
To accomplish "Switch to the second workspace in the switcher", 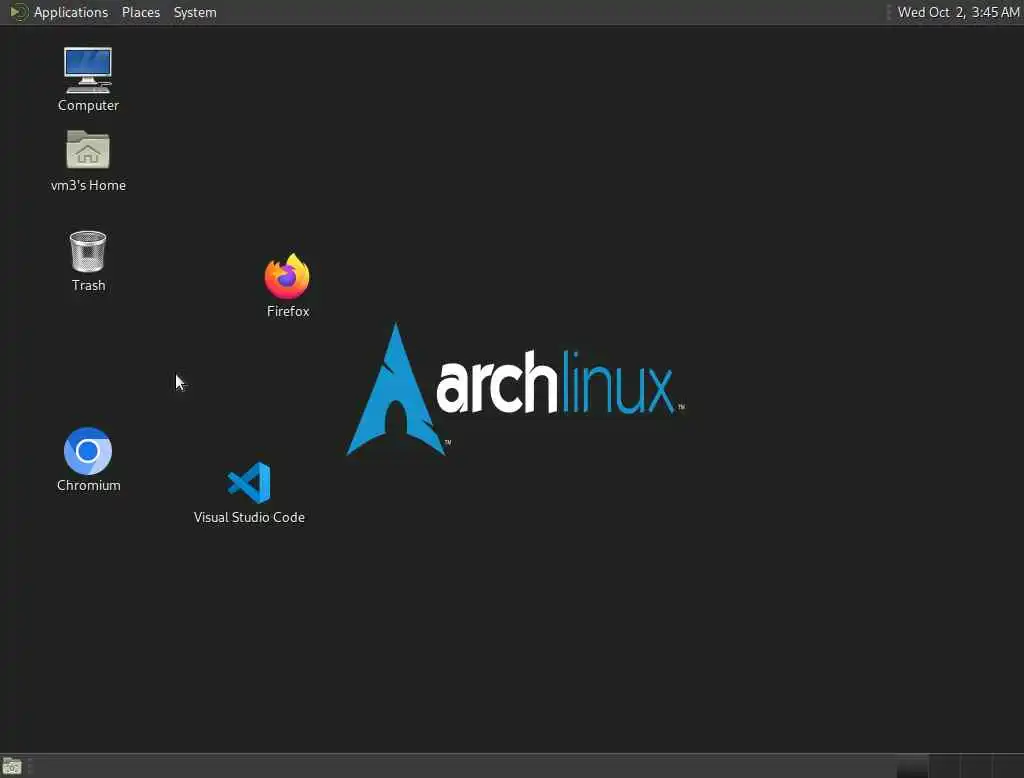I will 944,766.
